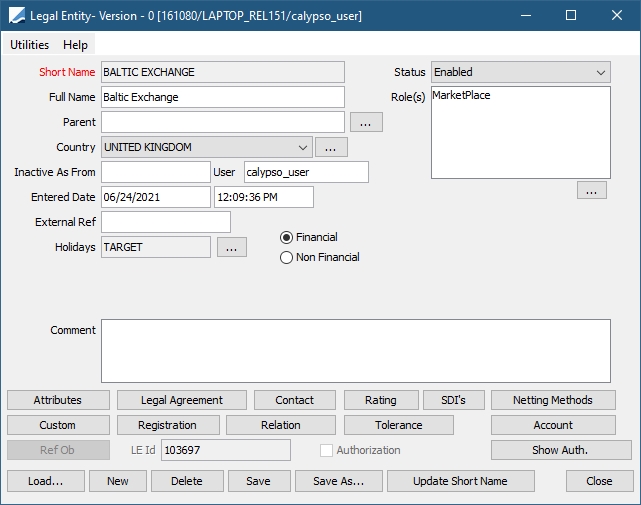Click the Full Name input field
This screenshot has height=505, width=641.
[223, 97]
